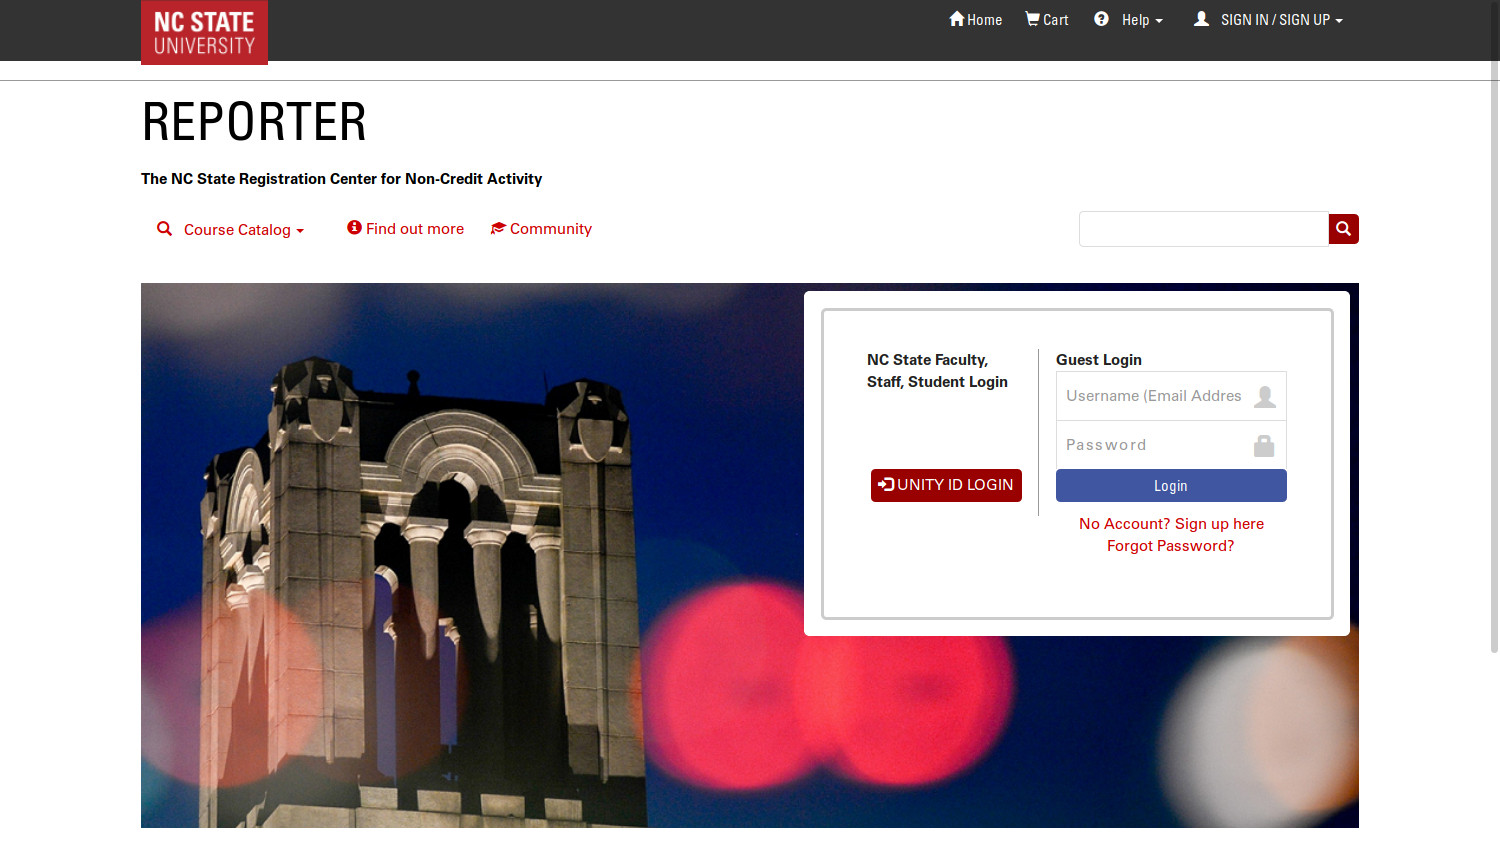The width and height of the screenshot is (1500, 844).
Task: Focus the Password input field
Action: [1171, 445]
